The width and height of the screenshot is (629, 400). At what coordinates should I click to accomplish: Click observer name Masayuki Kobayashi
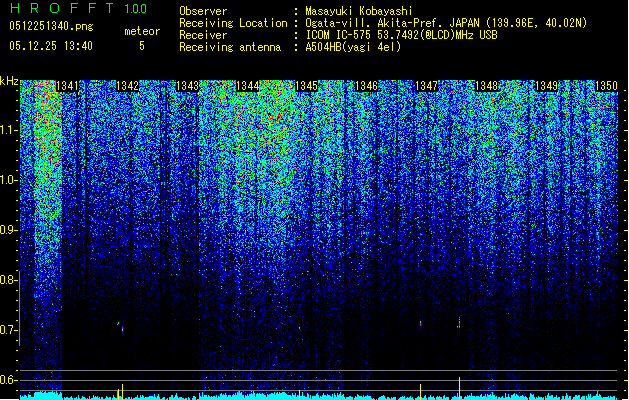[359, 11]
